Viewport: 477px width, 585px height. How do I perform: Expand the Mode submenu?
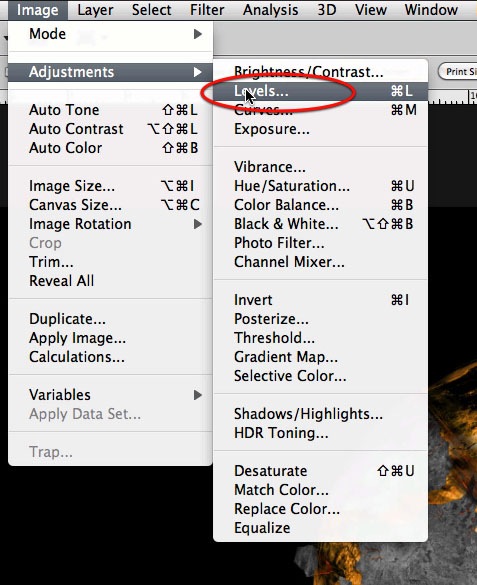(110, 34)
